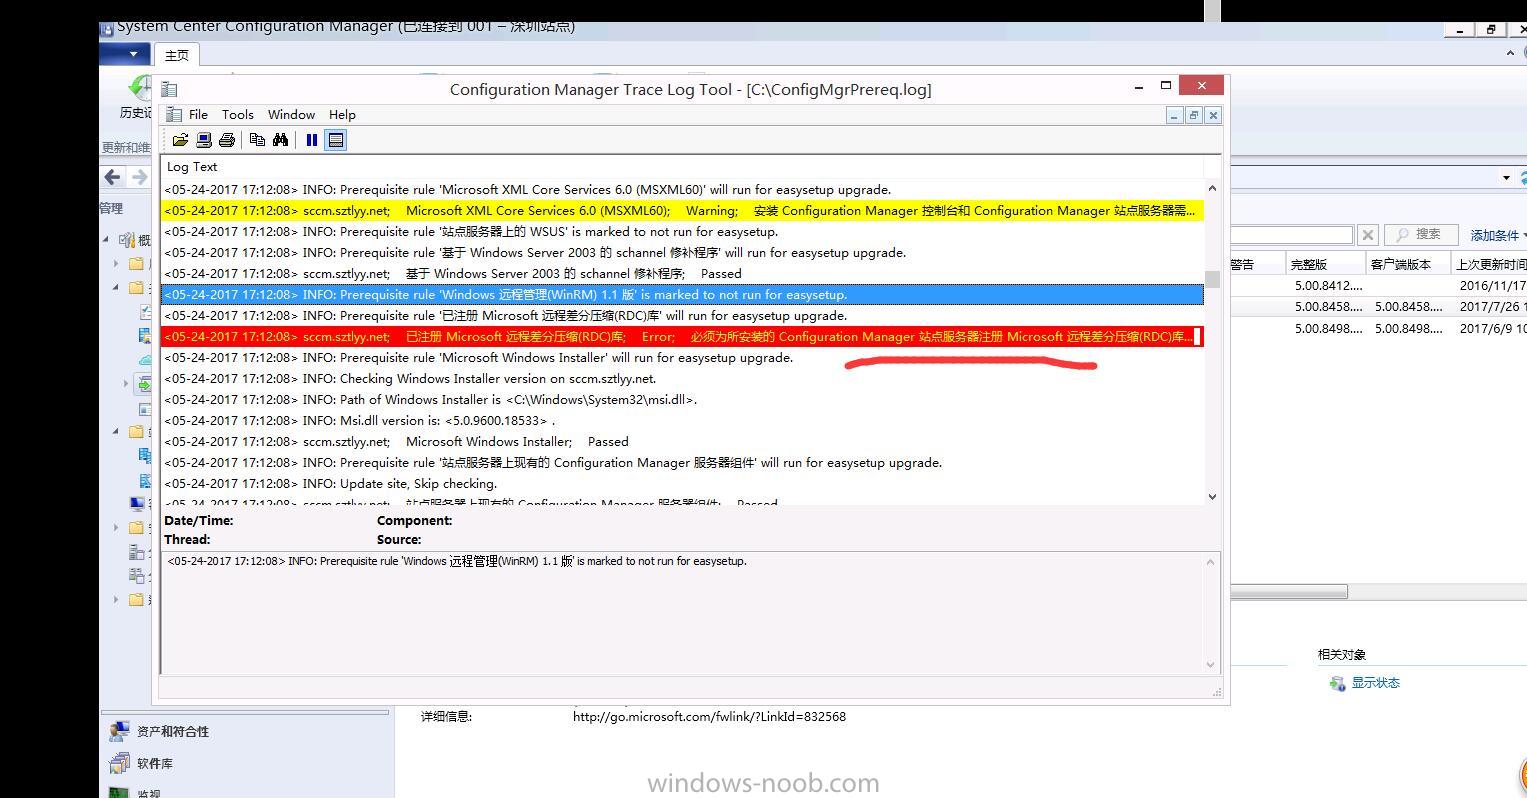Select the row updated 2017/6/9
The image size is (1527, 798).
pos(1378,328)
